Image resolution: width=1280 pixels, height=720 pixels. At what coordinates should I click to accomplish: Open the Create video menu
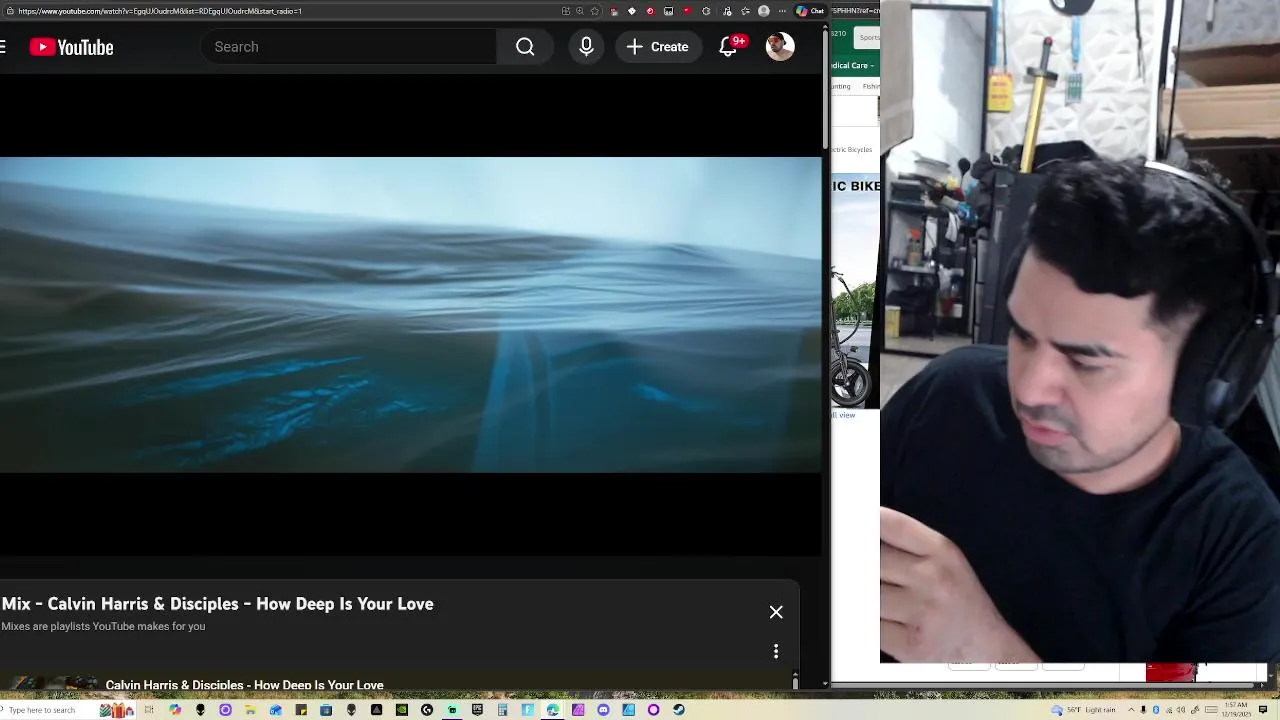(x=657, y=47)
